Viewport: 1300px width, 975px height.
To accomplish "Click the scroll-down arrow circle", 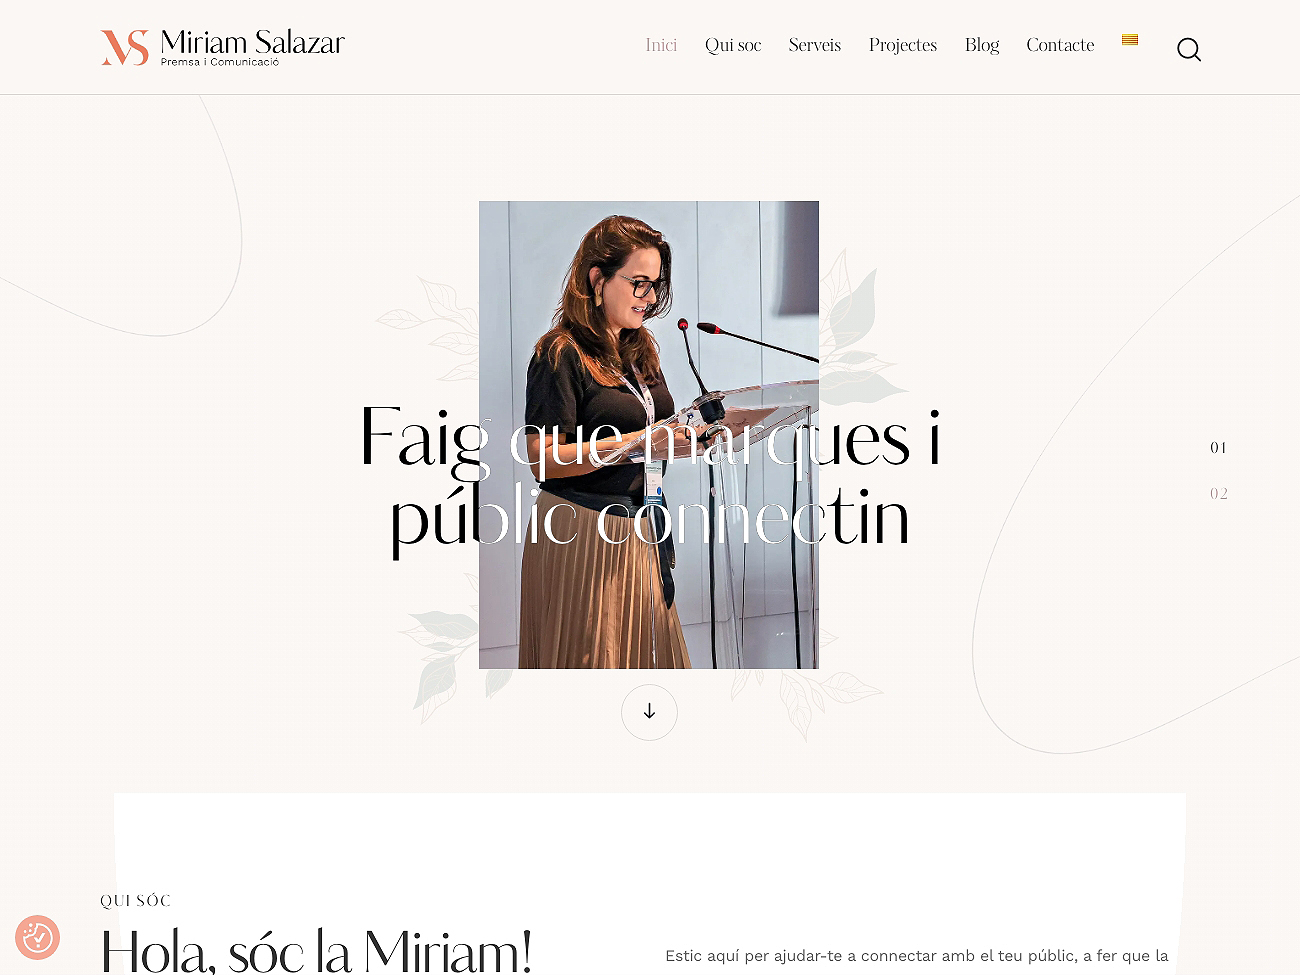I will pos(649,712).
